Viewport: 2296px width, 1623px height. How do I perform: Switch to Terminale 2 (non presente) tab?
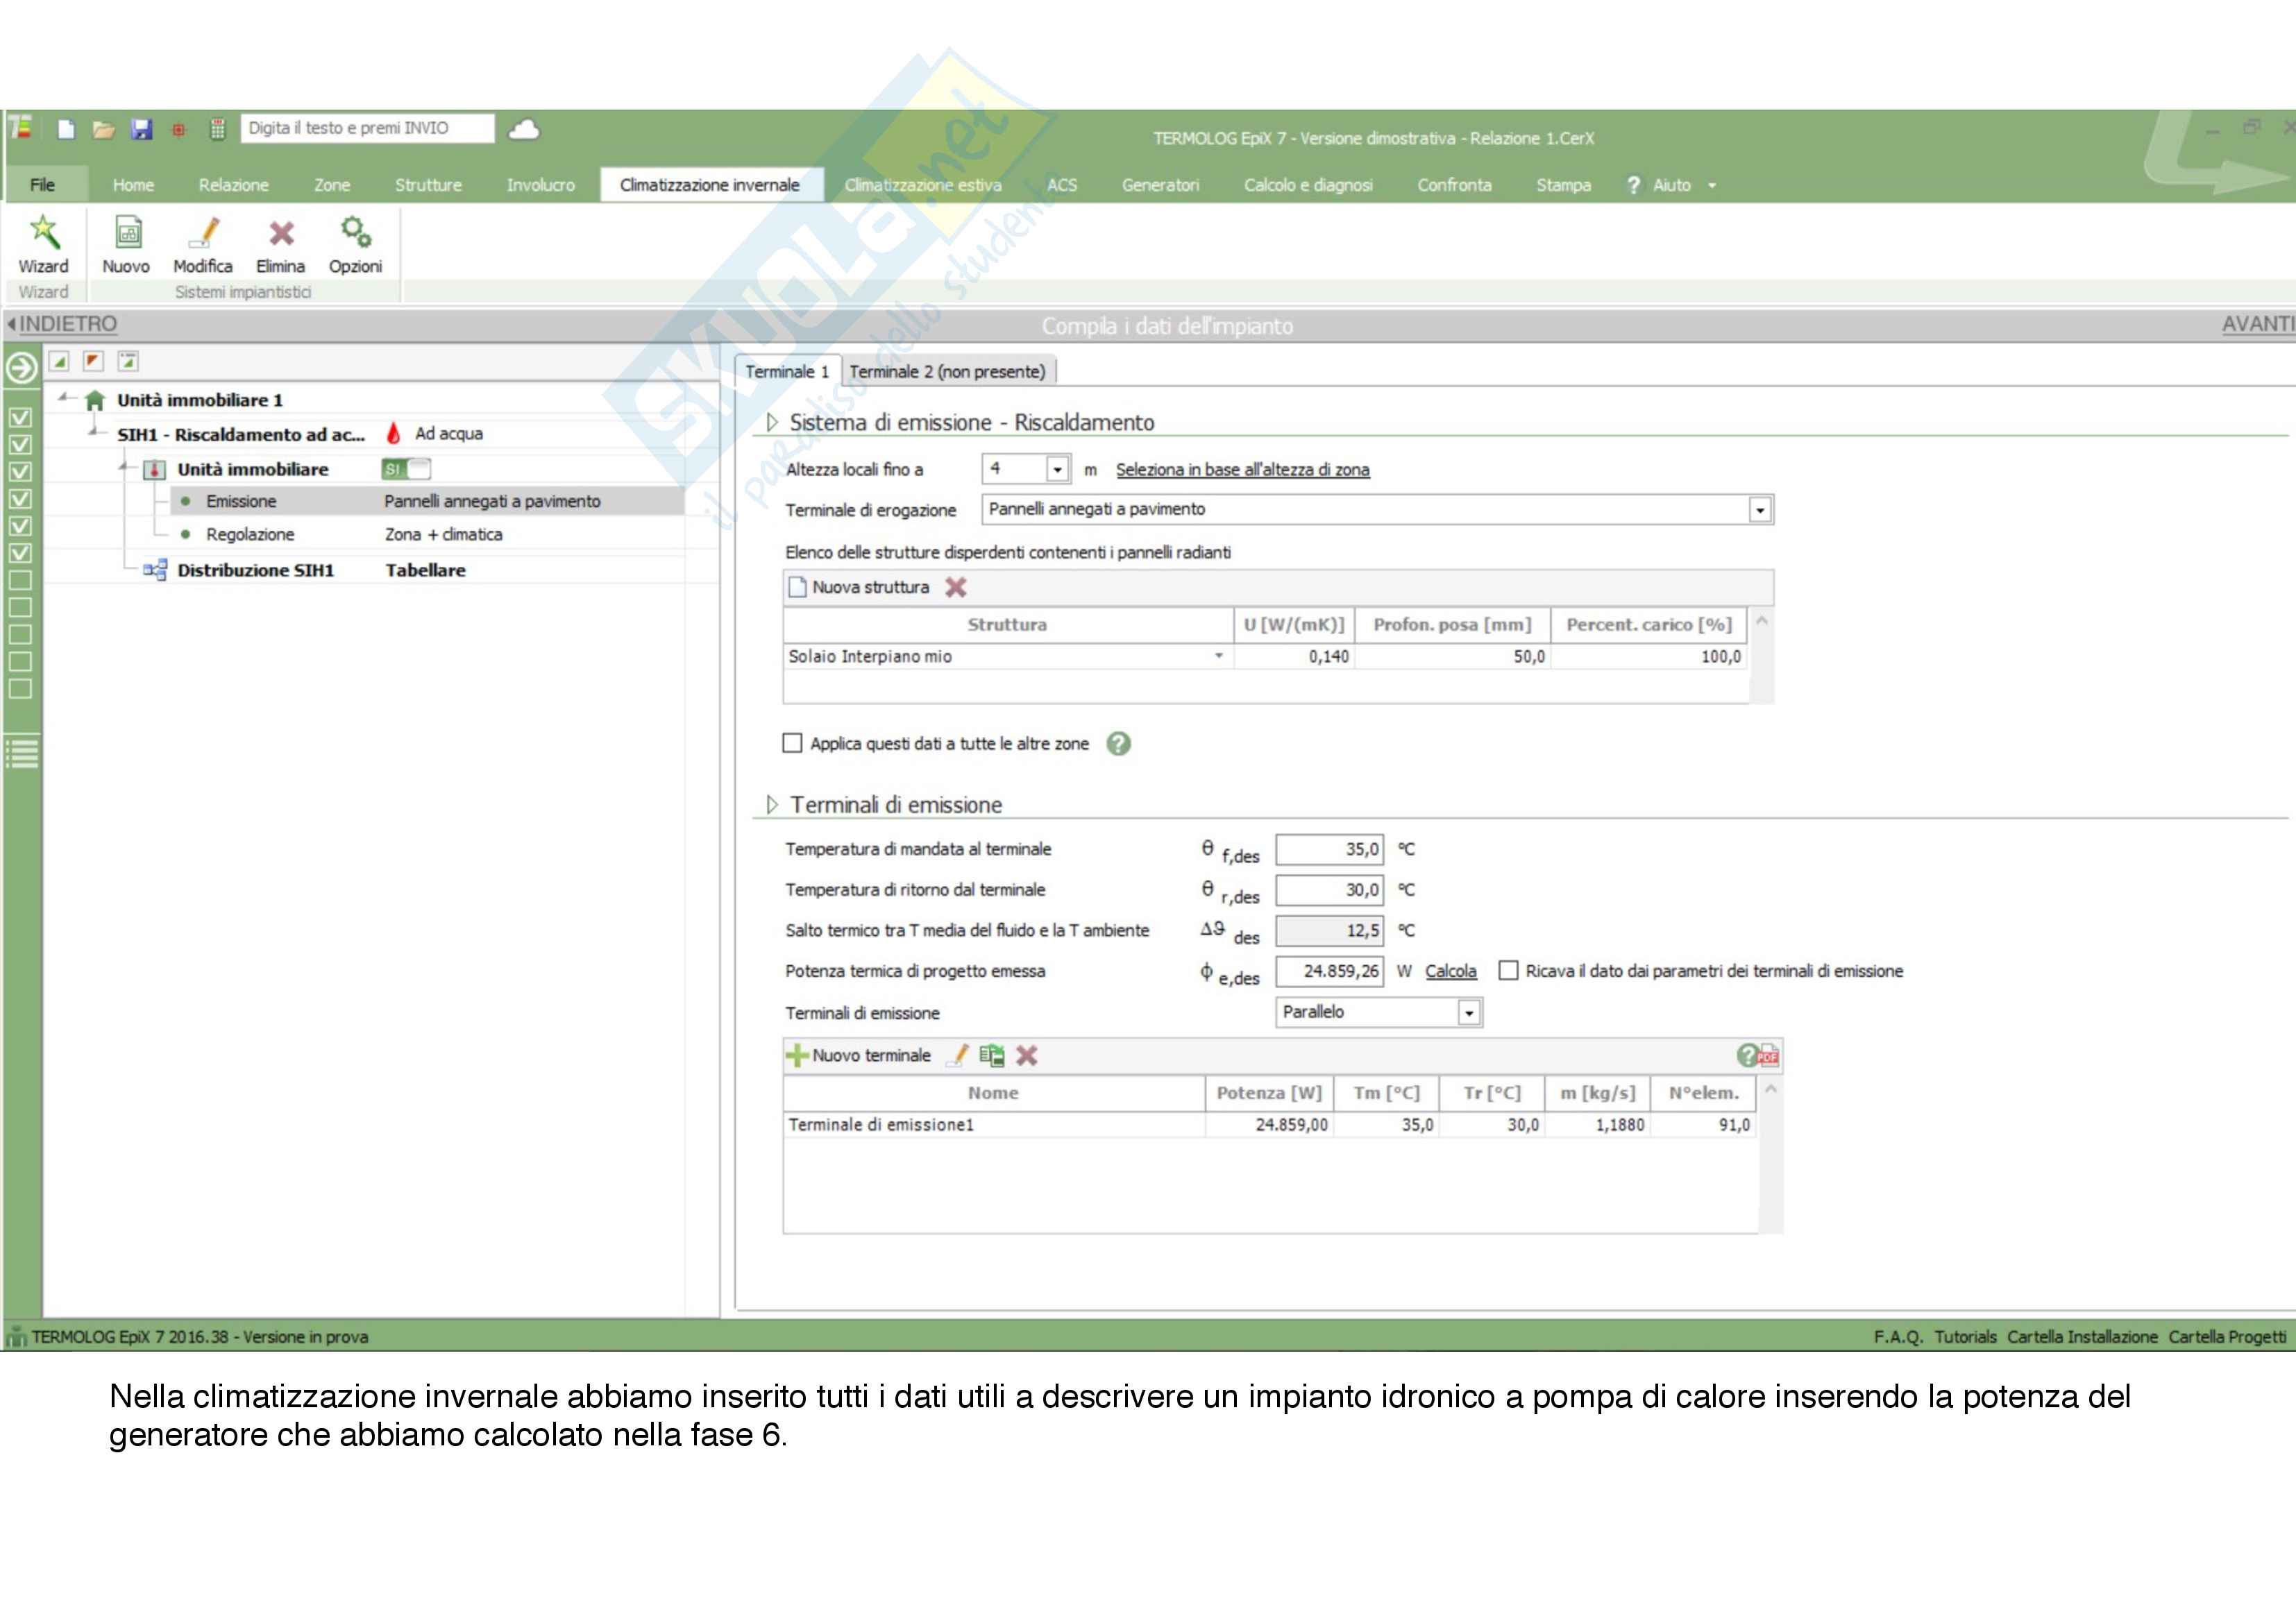coord(947,372)
